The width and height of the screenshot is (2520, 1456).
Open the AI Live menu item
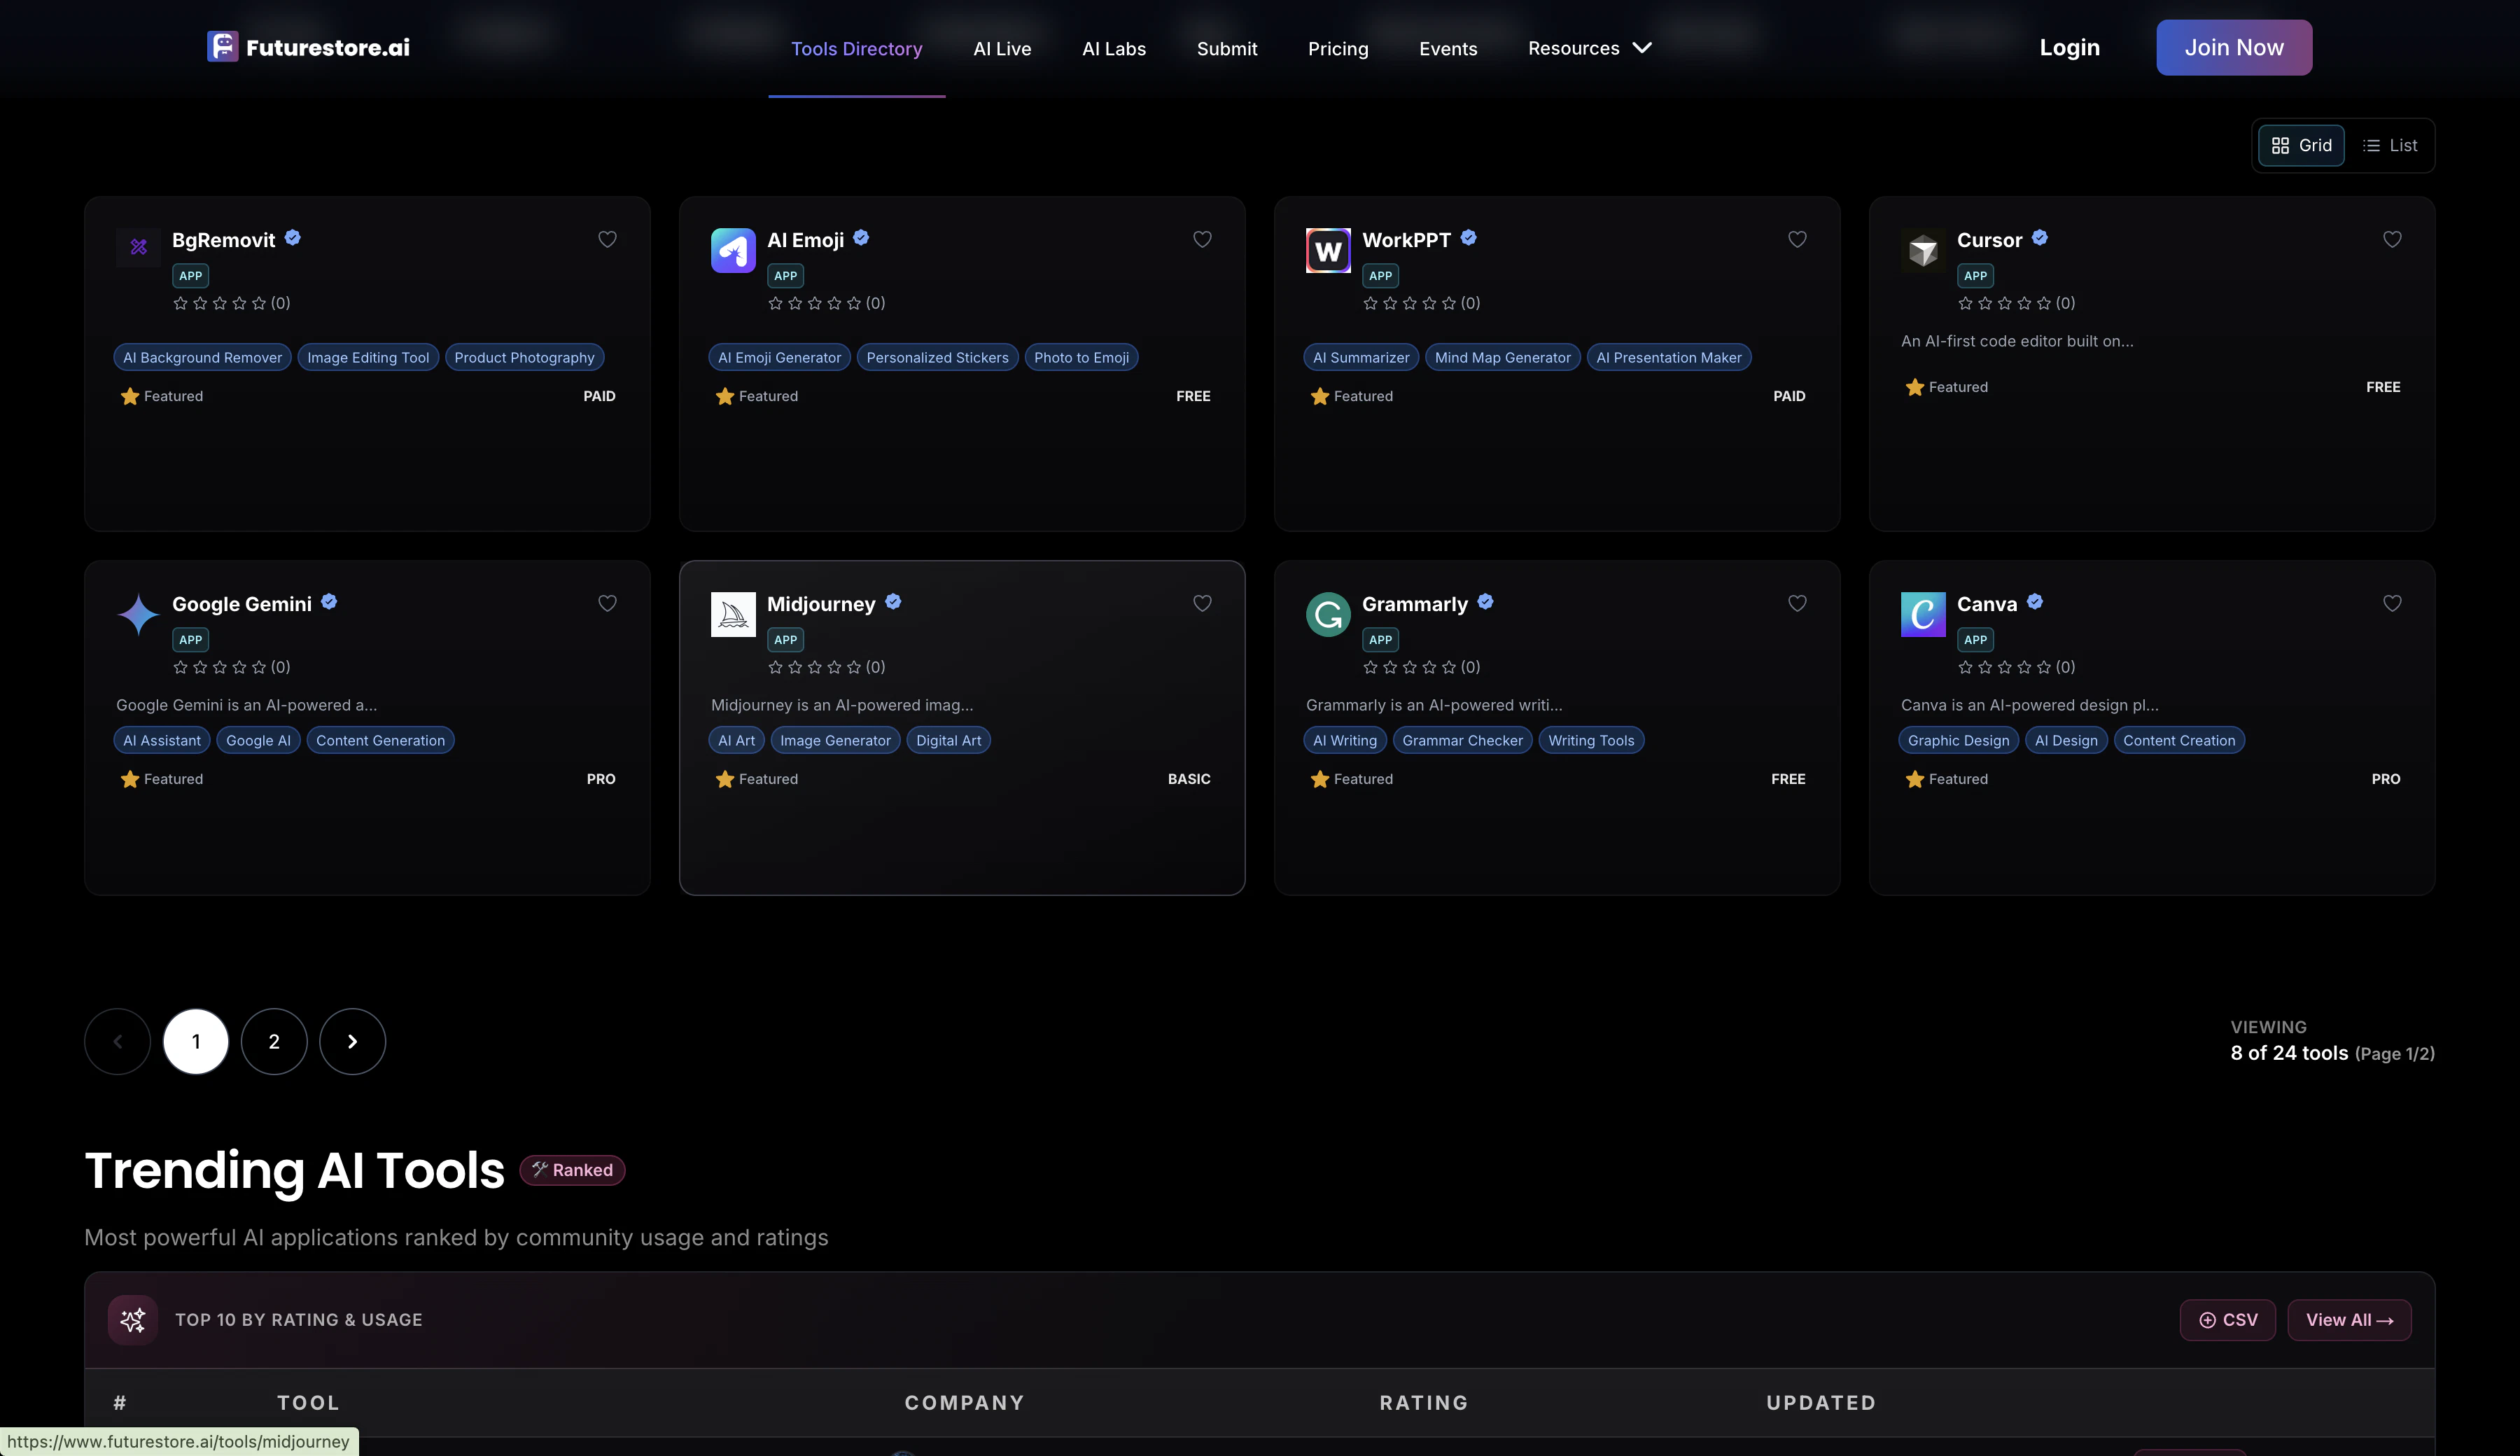(x=1002, y=49)
